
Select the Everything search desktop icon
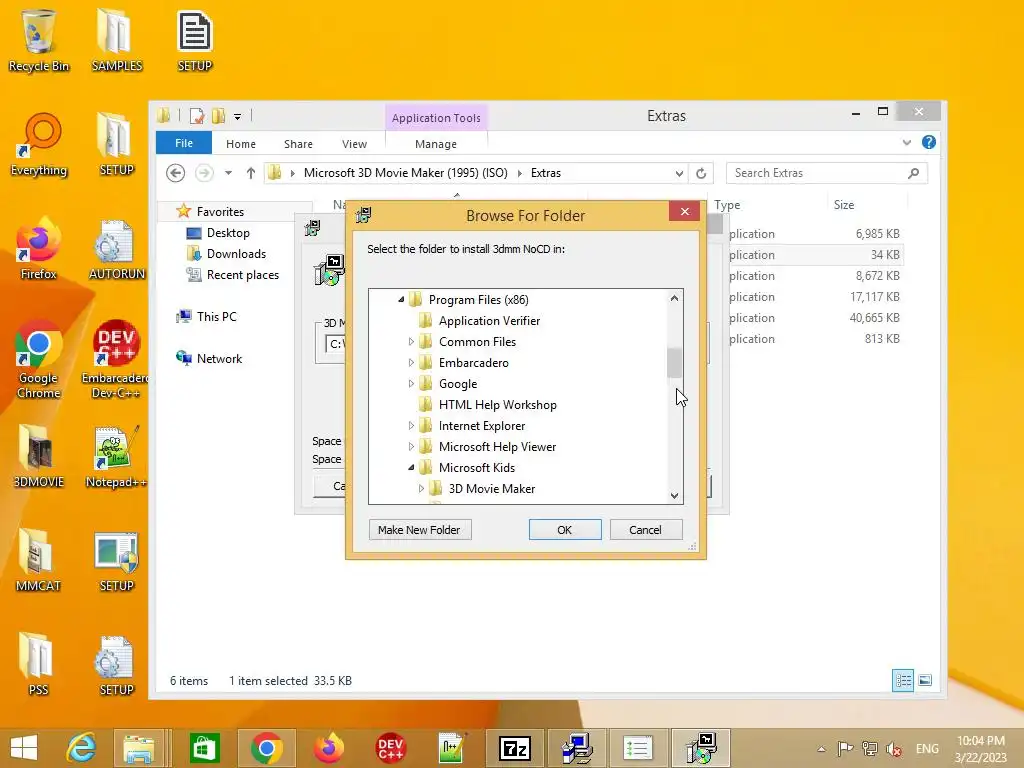[x=39, y=145]
